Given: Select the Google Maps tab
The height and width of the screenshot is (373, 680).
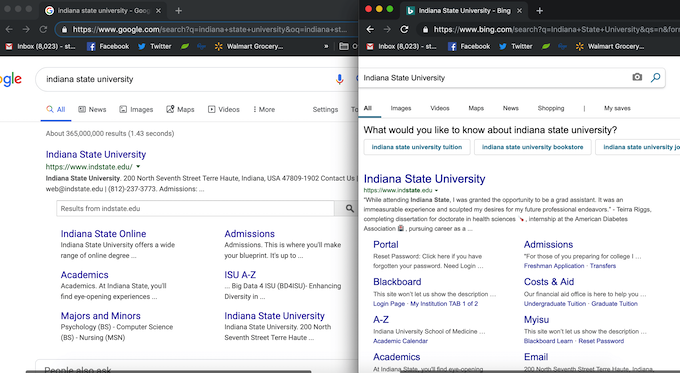Looking at the screenshot, I should pyautogui.click(x=180, y=109).
